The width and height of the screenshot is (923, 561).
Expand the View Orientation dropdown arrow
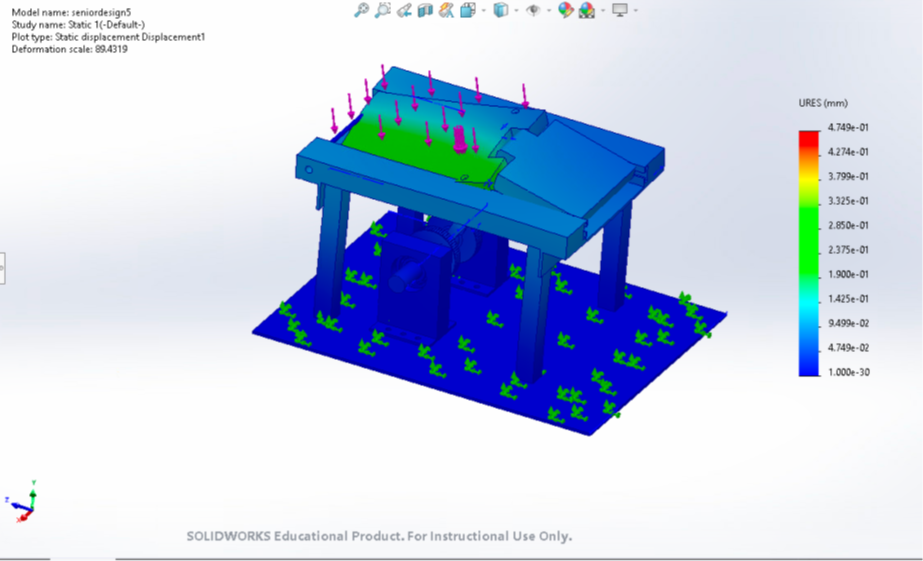pyautogui.click(x=484, y=10)
